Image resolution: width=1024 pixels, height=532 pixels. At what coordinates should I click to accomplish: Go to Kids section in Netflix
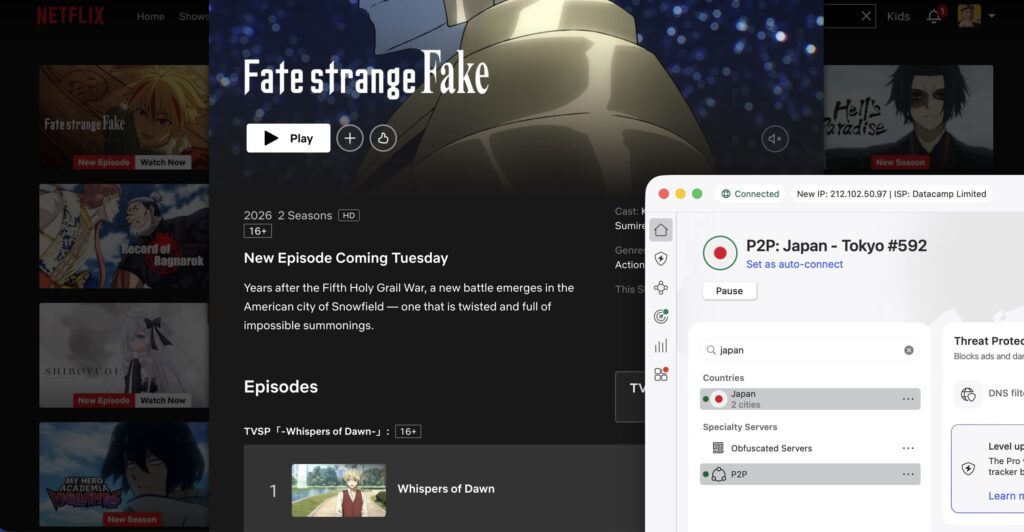898,16
